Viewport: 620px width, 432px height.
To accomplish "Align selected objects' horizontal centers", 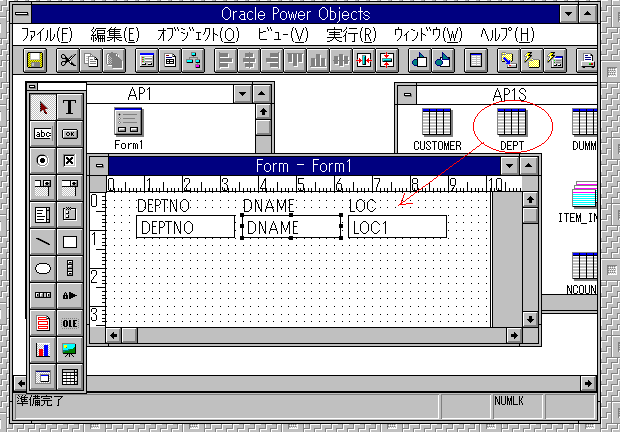I will point(249,60).
